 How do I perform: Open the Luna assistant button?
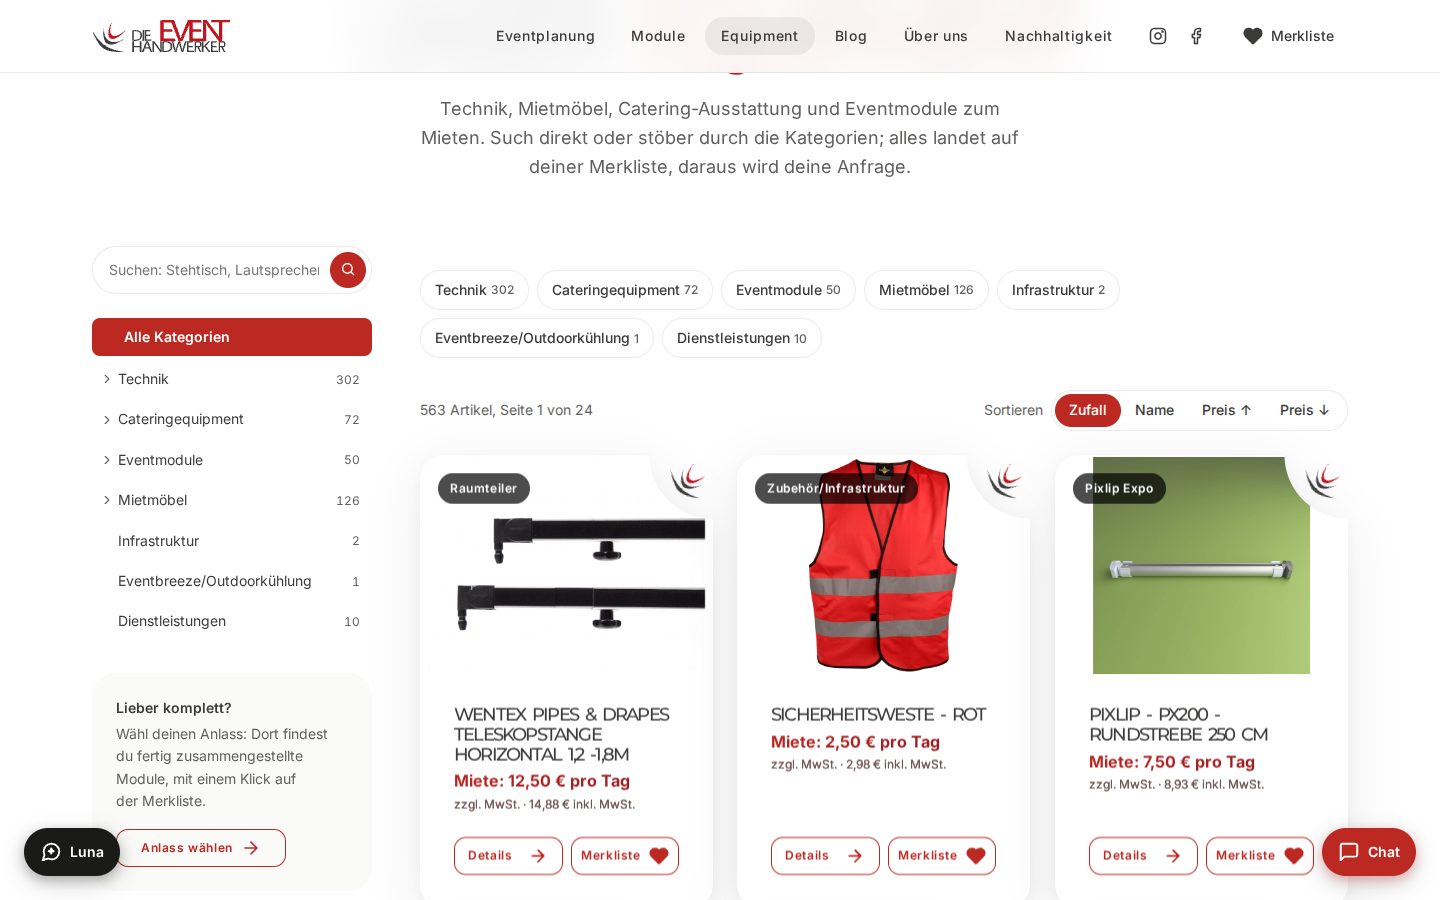click(x=72, y=852)
